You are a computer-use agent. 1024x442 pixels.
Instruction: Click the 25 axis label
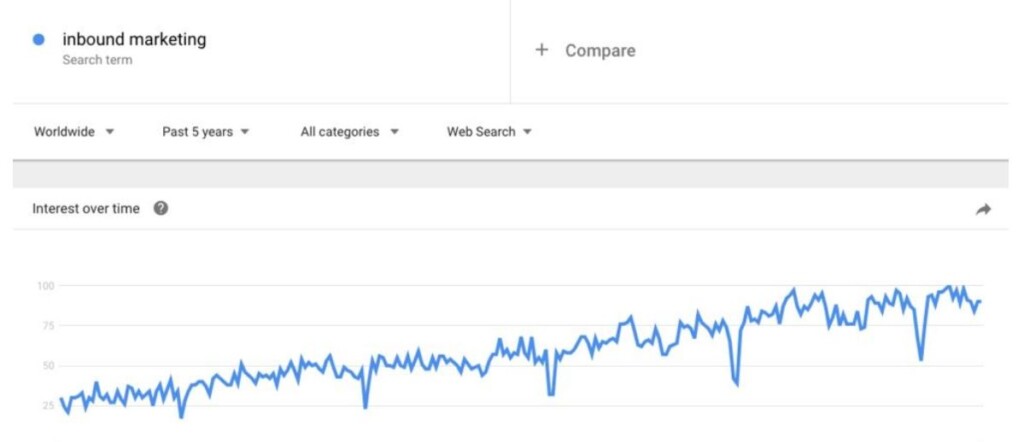coord(47,406)
